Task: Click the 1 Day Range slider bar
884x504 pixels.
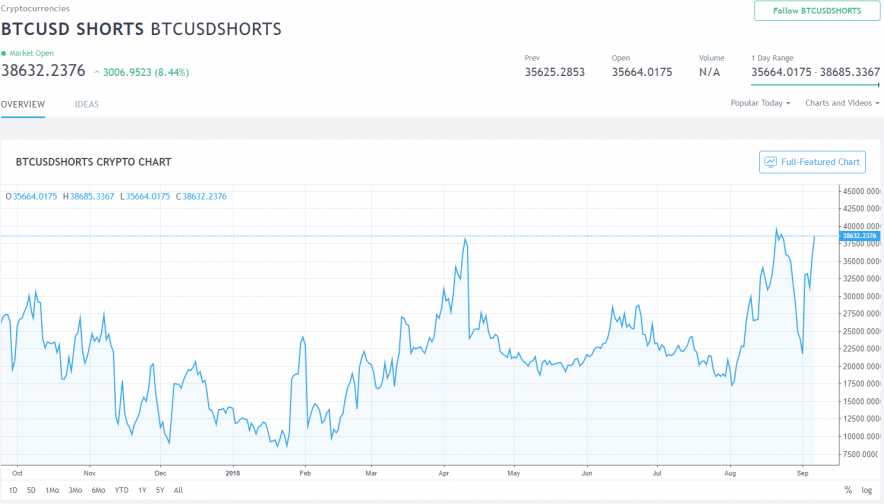Action: [x=815, y=85]
